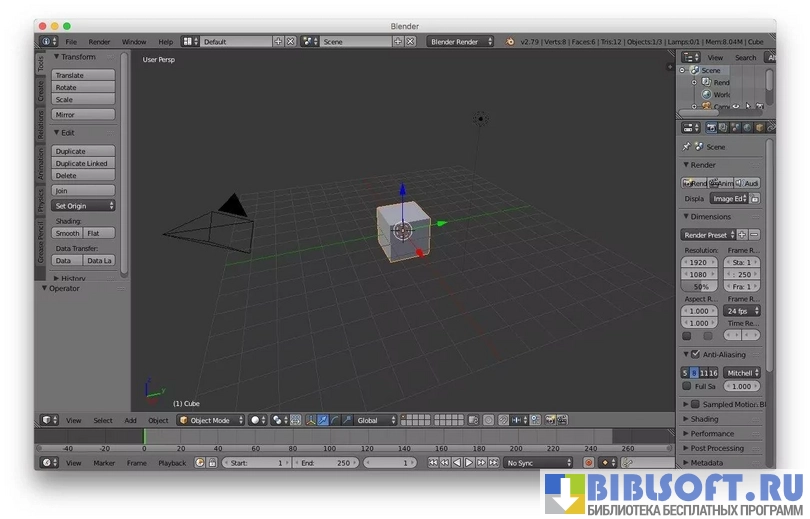Open the Set Origin dropdown
Screen dimensions: 810x519
(84, 205)
